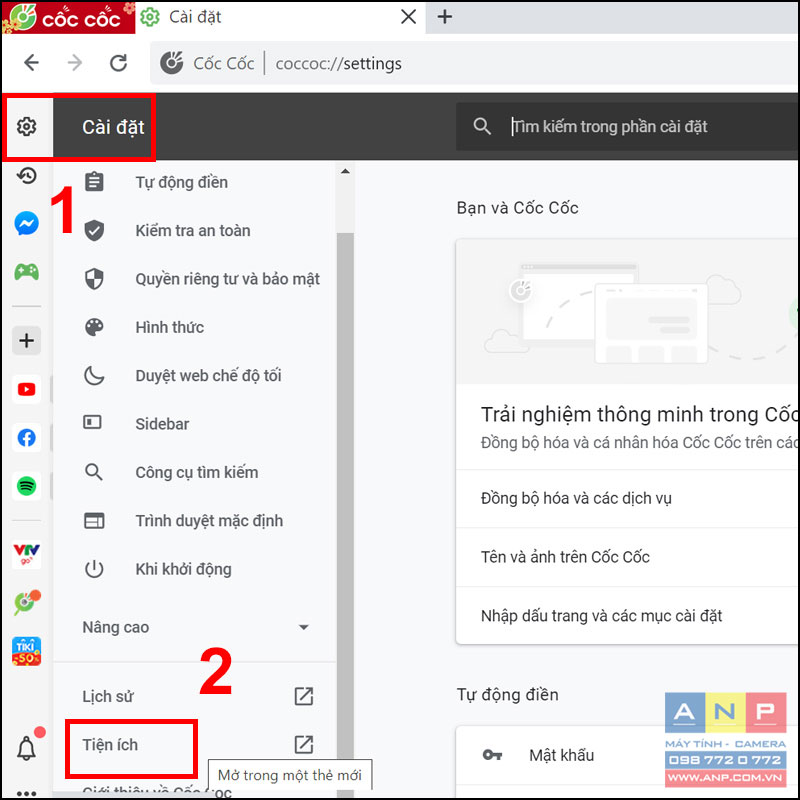The image size is (800, 800).
Task: Open a new tab with plus button
Action: pyautogui.click(x=445, y=17)
